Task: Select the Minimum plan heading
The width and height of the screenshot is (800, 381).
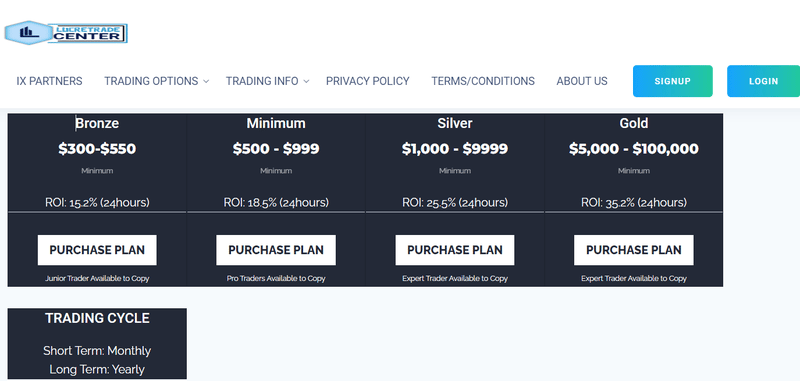Action: click(x=276, y=123)
